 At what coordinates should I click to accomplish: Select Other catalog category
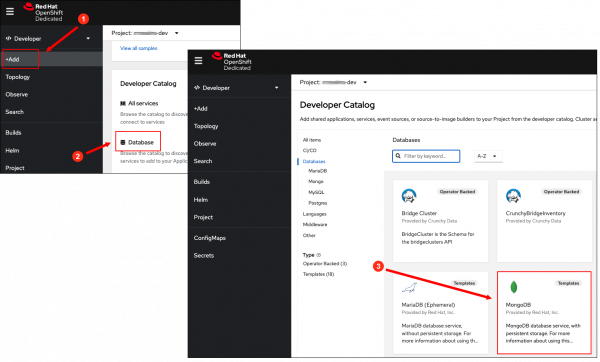click(x=309, y=235)
